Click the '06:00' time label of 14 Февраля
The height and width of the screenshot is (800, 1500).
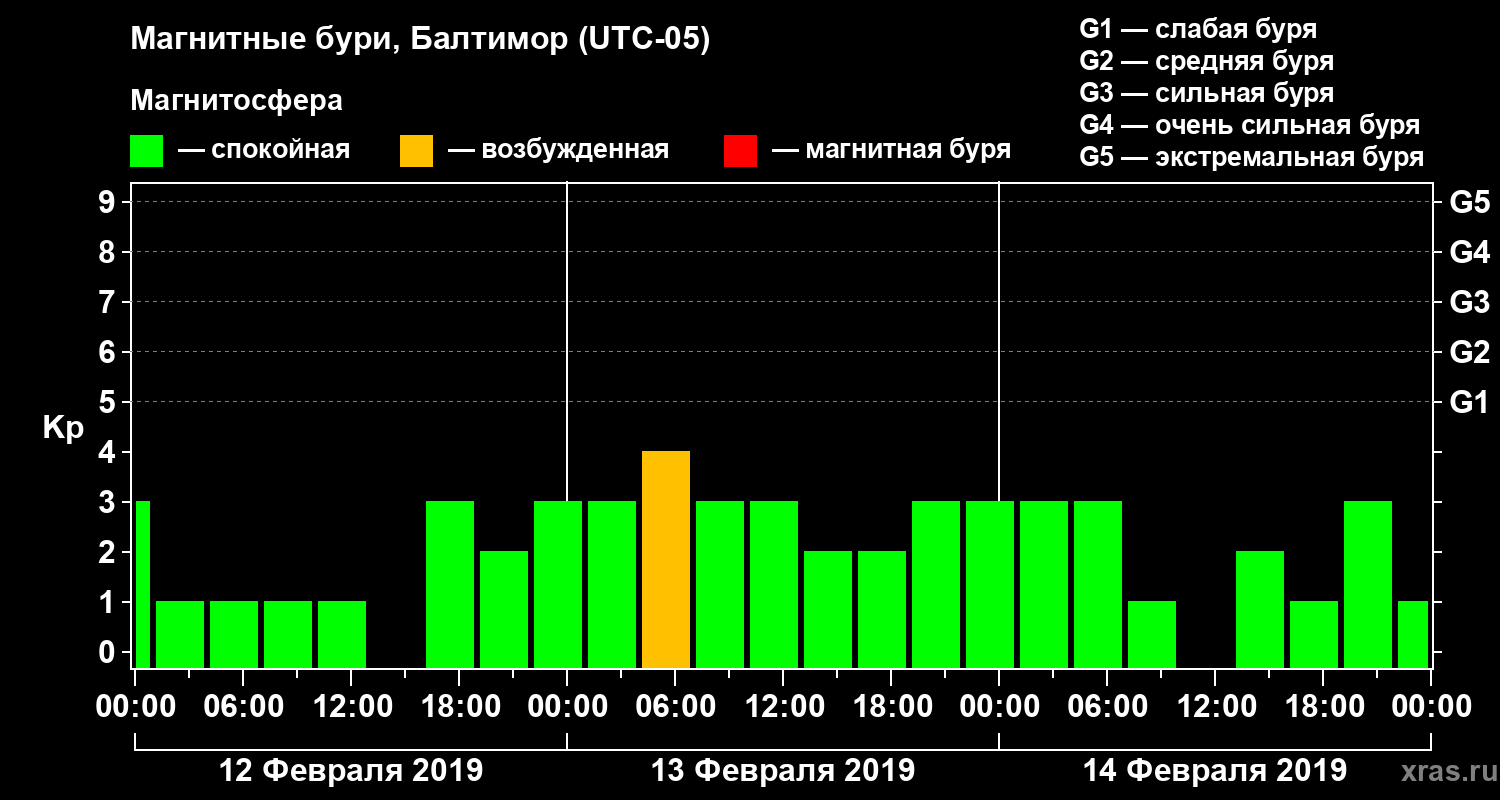click(x=1107, y=706)
